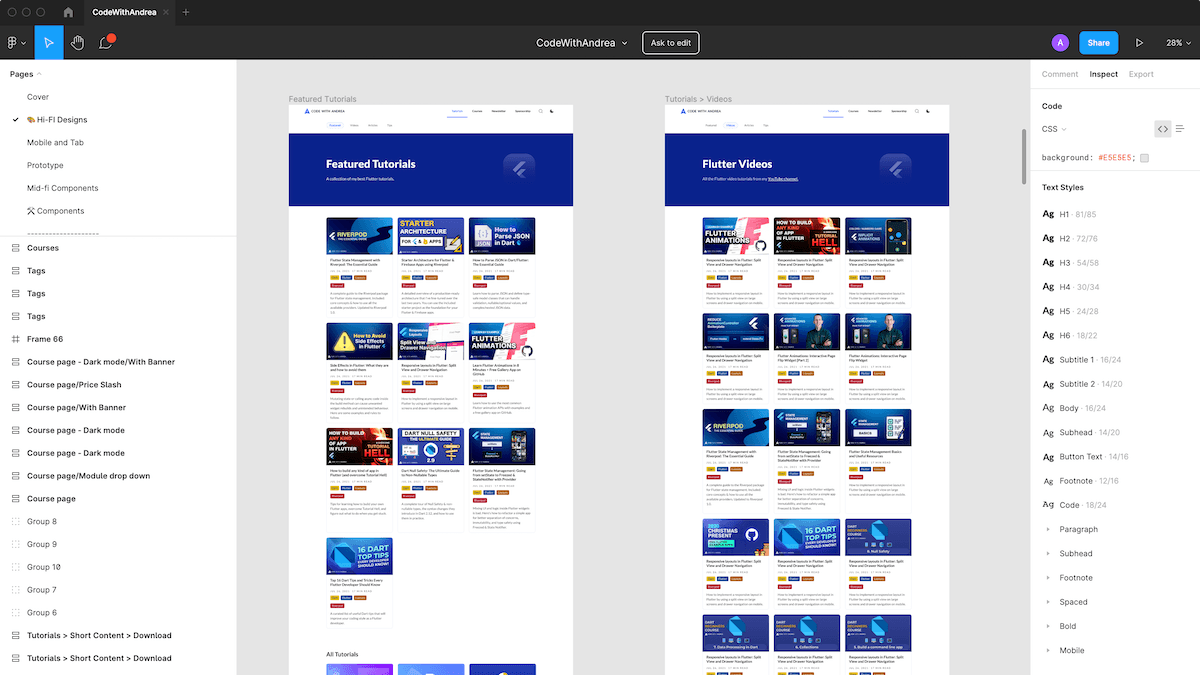
Task: Click the blue Share button
Action: 1099,43
